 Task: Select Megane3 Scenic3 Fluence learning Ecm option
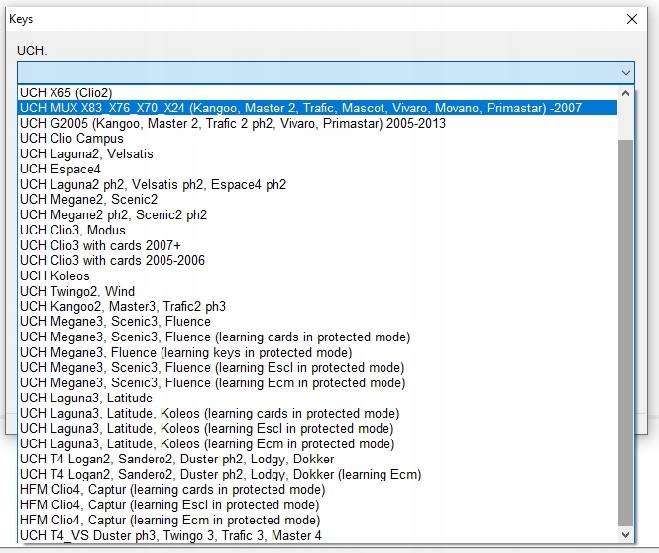click(318, 382)
